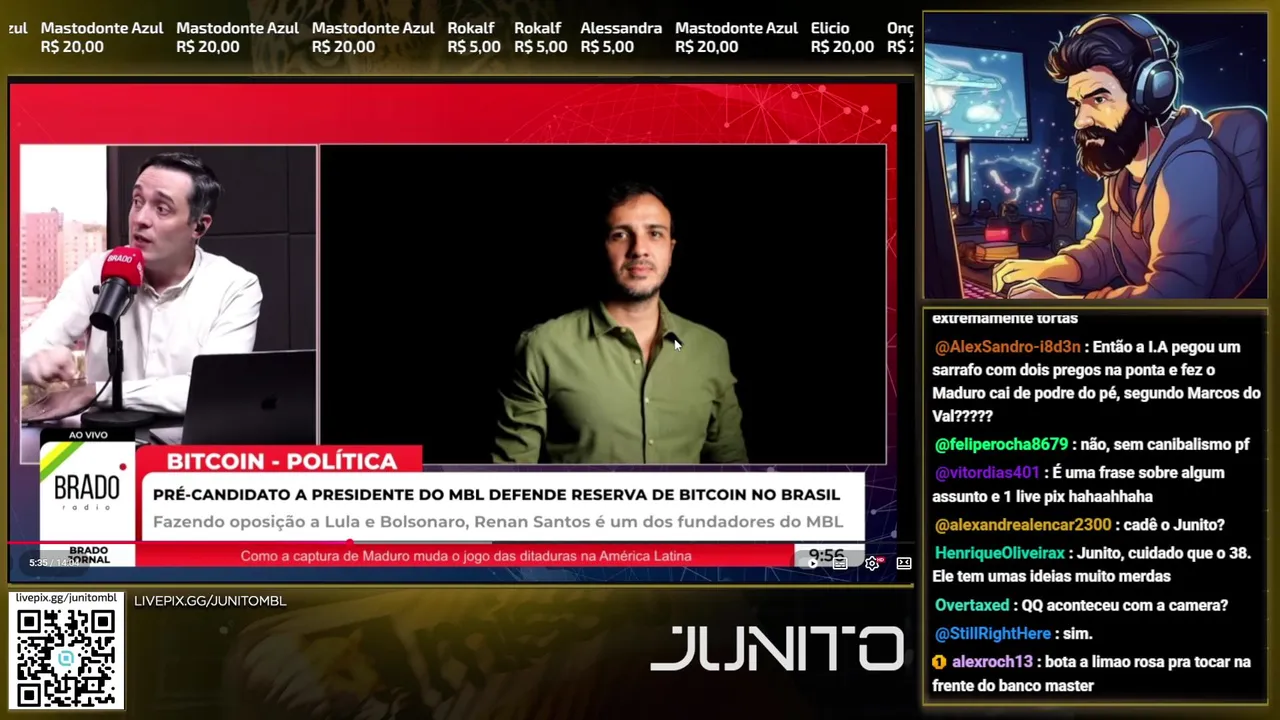Select chat user Overtaxed
Image resolution: width=1280 pixels, height=720 pixels.
(x=972, y=605)
